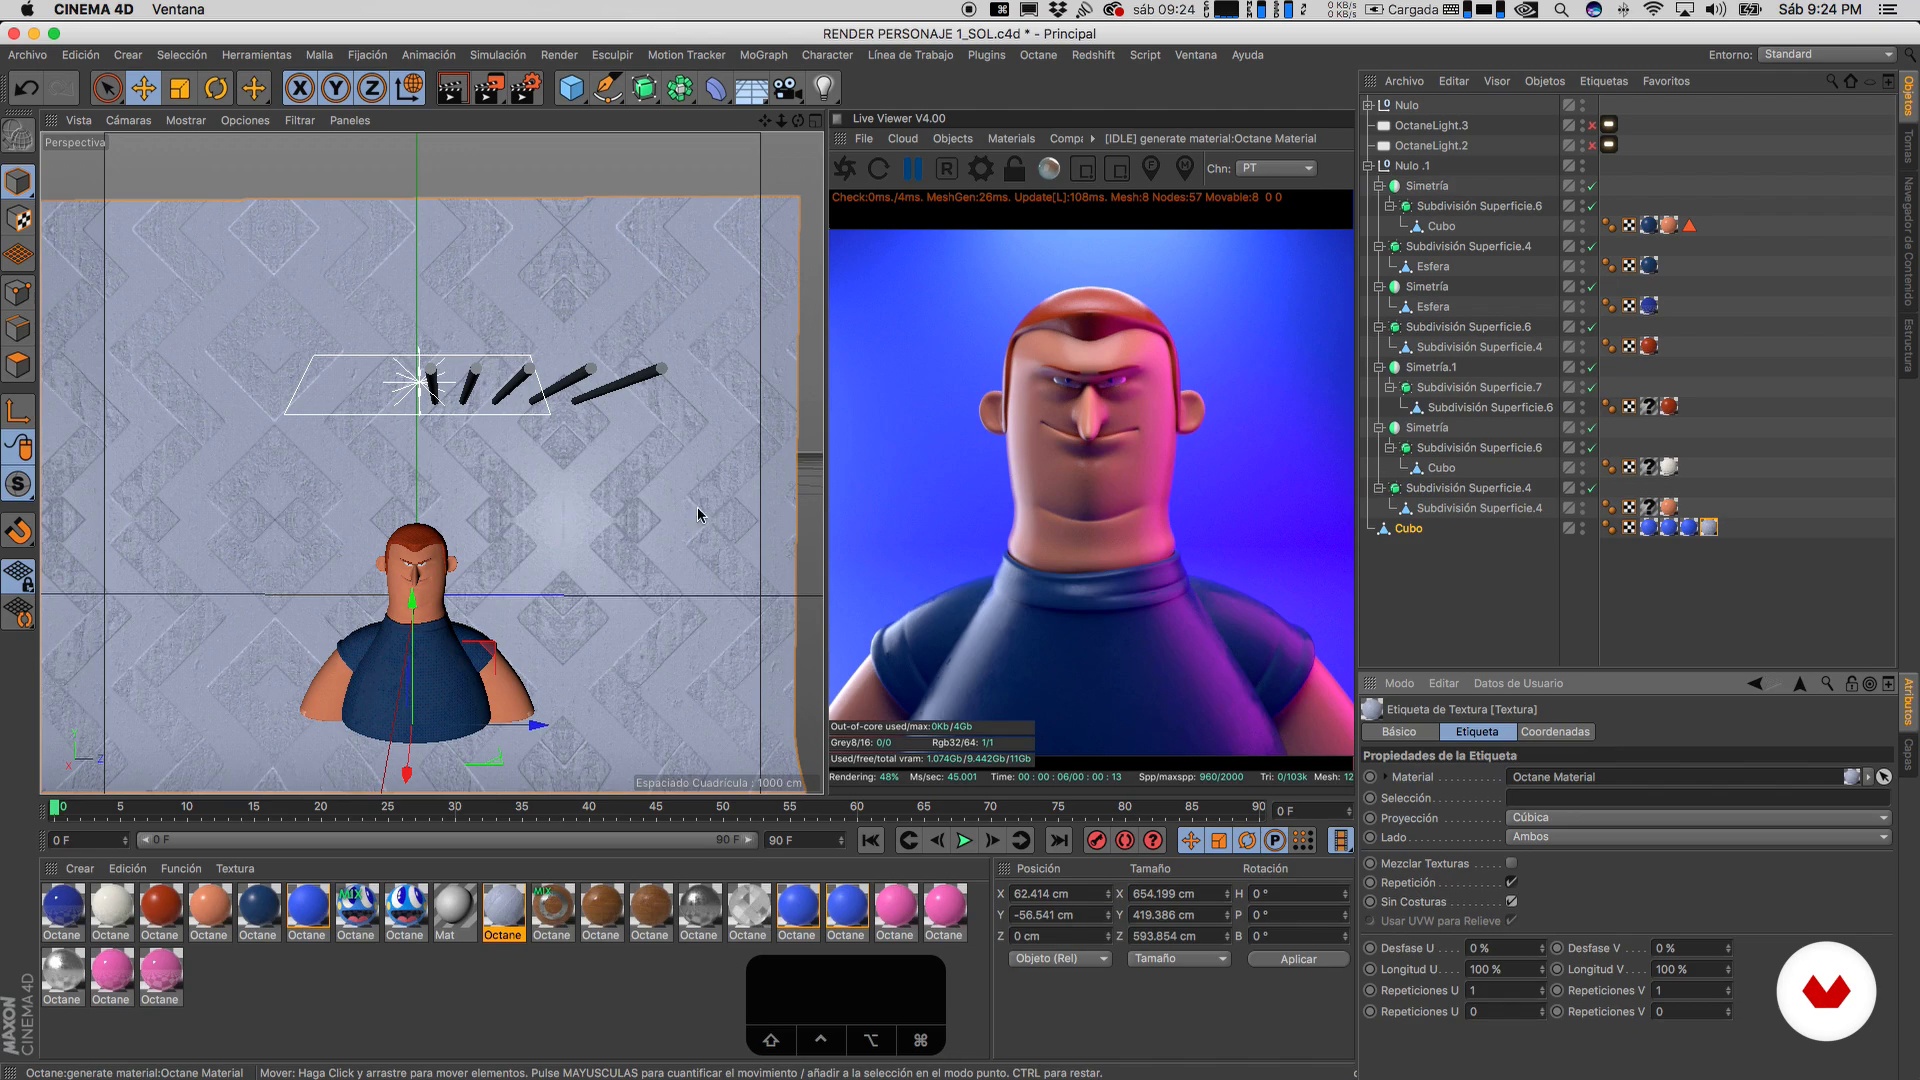Toggle the Sin Costuras checkbox
The width and height of the screenshot is (1920, 1080).
click(x=1511, y=901)
